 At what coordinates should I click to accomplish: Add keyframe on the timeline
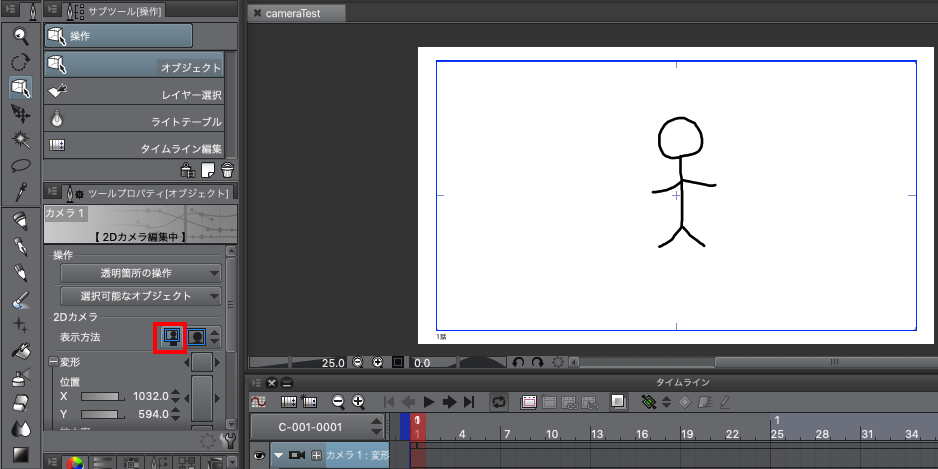648,402
